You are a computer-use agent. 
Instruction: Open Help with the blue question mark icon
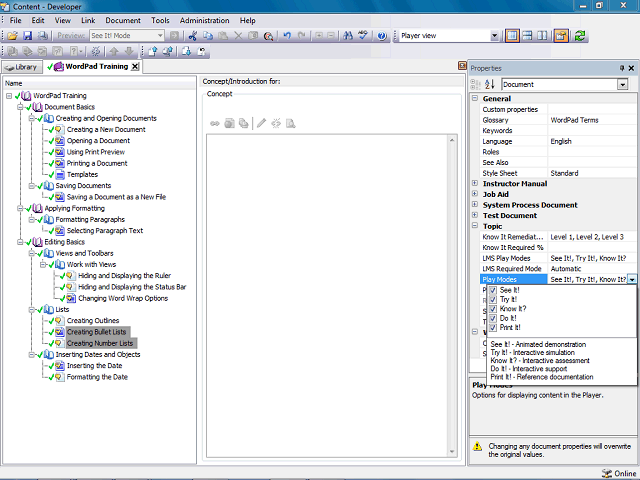pyautogui.click(x=382, y=36)
